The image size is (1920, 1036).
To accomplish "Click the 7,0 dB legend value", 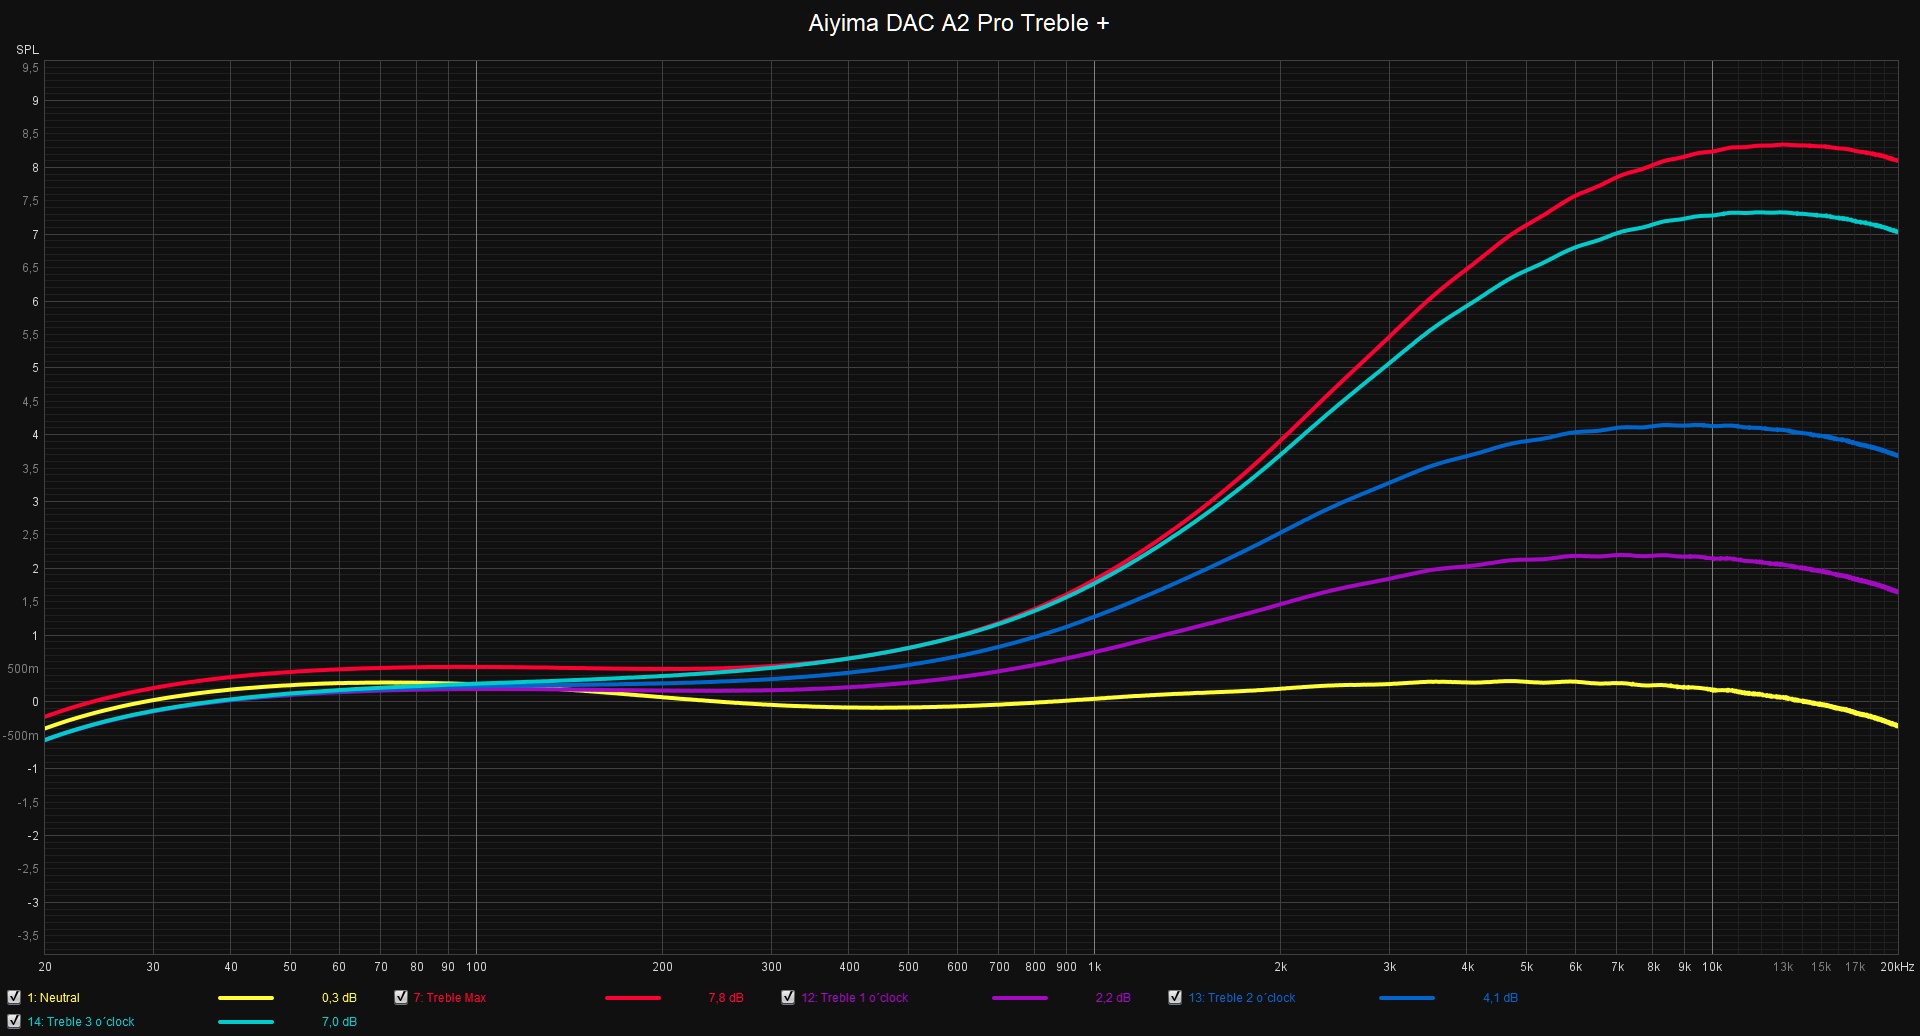I will click(x=339, y=1022).
